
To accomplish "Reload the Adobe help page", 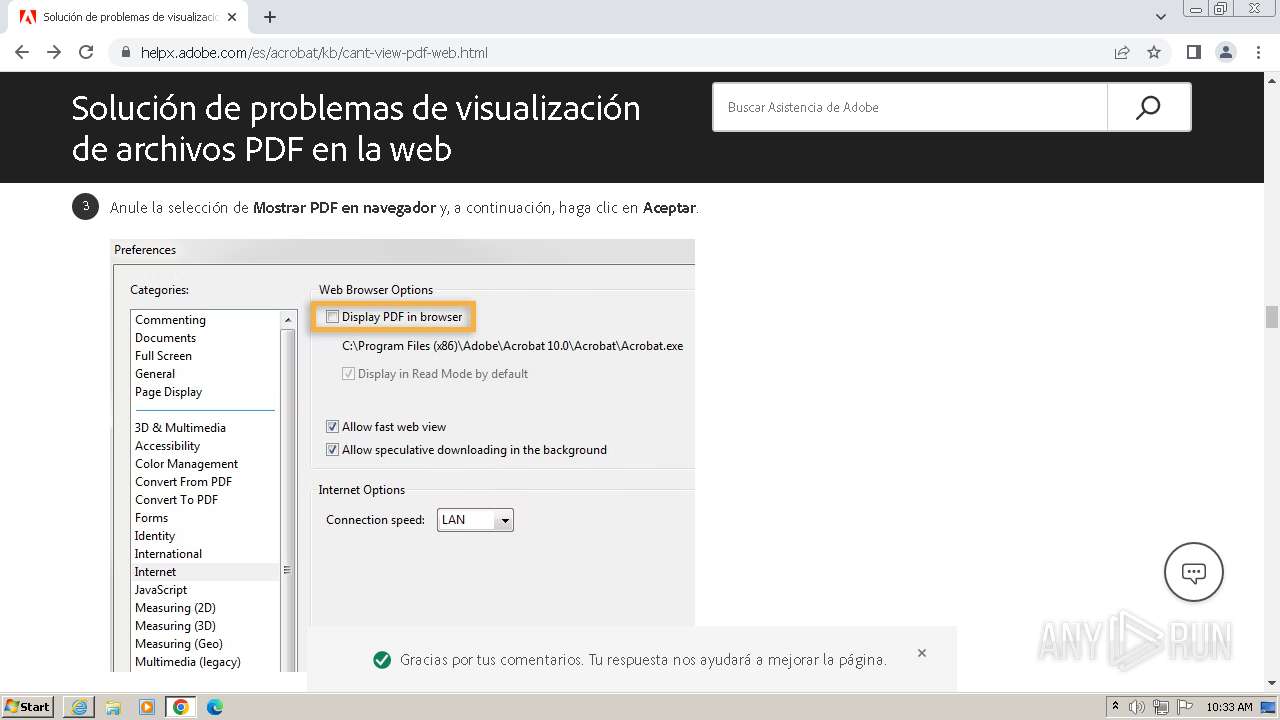I will [x=86, y=52].
